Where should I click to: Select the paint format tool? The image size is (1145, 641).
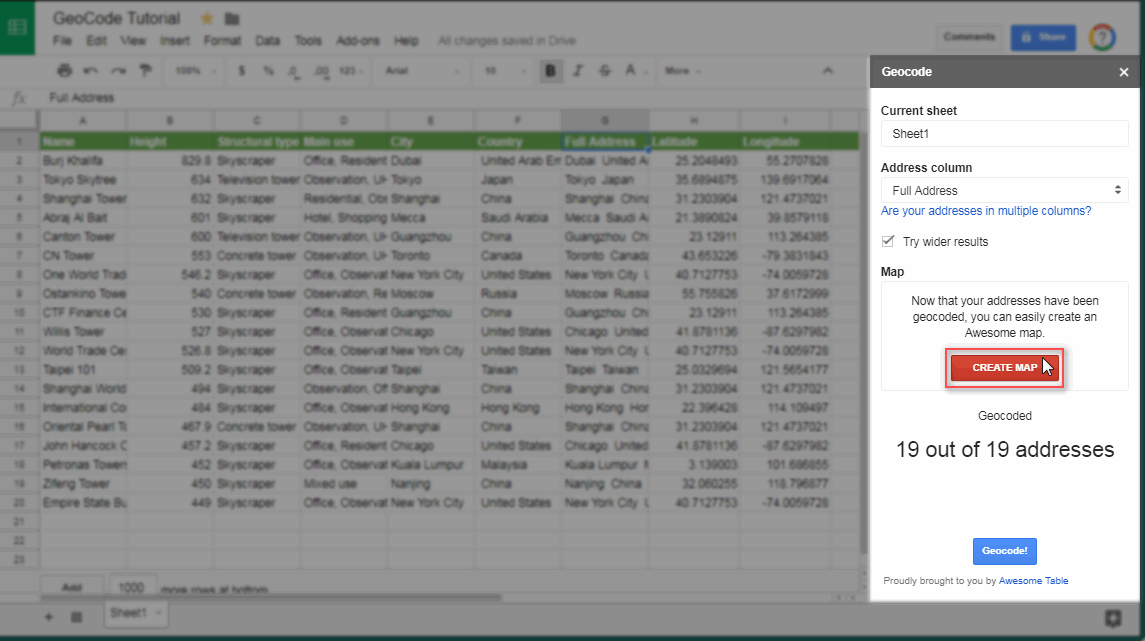pos(145,71)
